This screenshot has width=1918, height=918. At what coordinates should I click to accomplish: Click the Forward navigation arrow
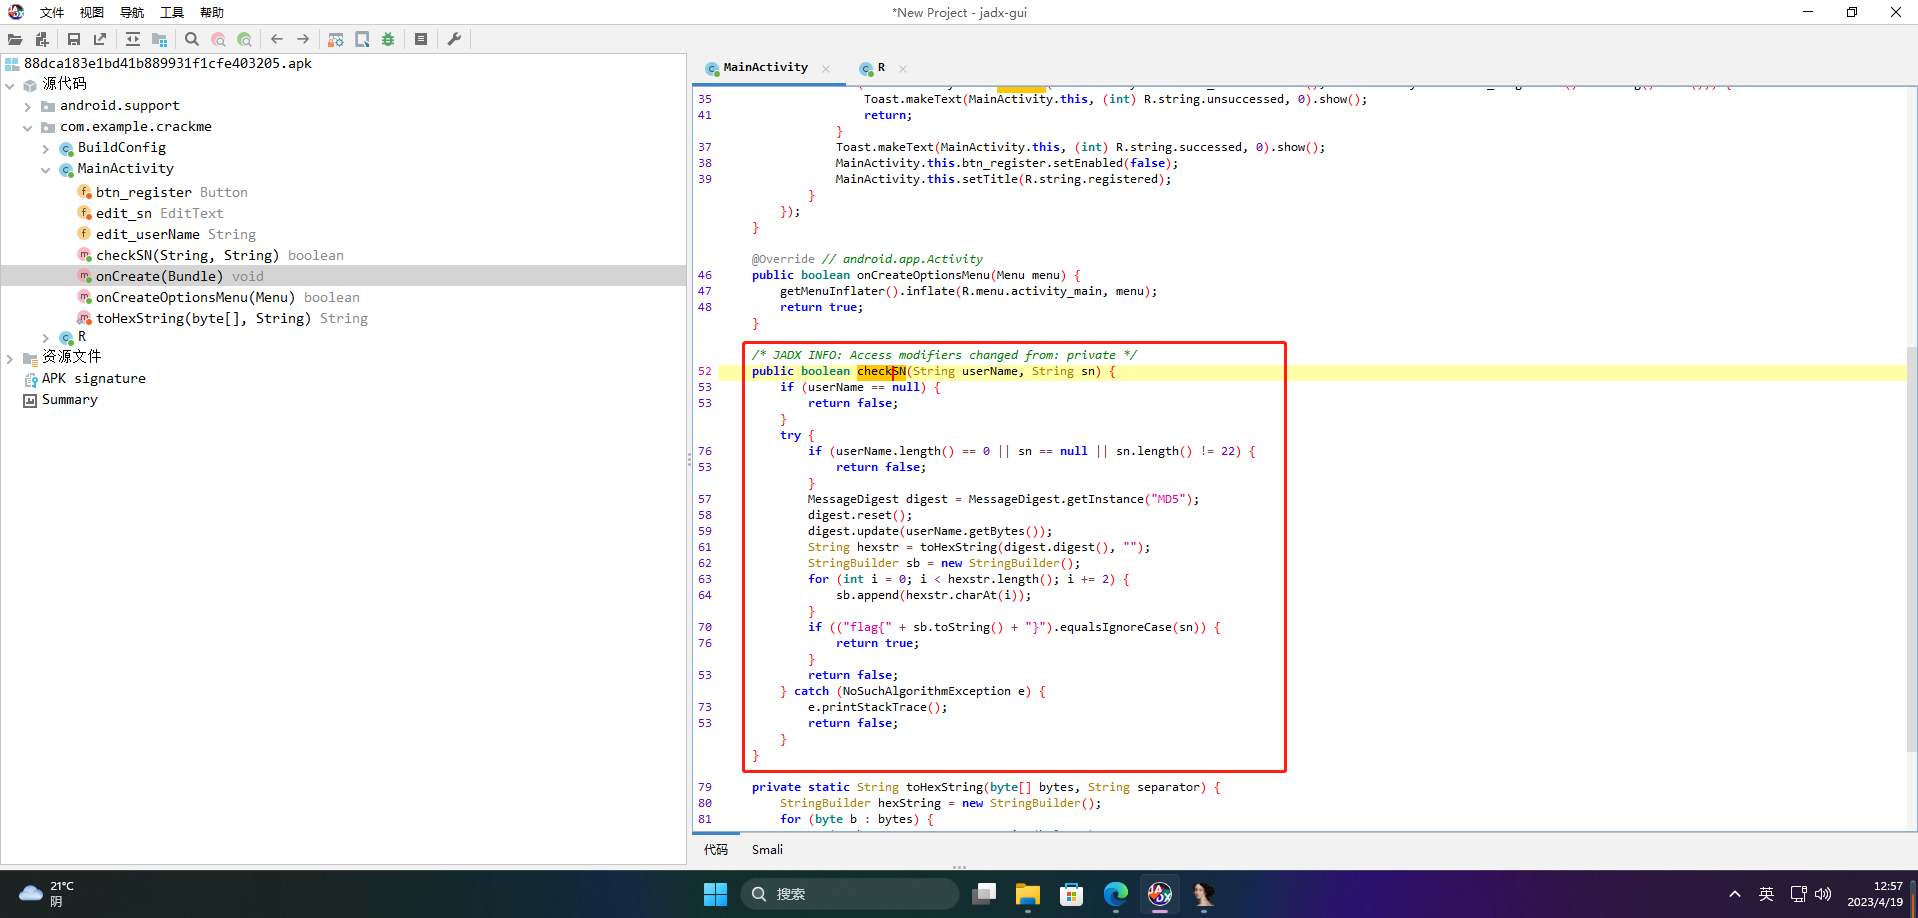303,39
